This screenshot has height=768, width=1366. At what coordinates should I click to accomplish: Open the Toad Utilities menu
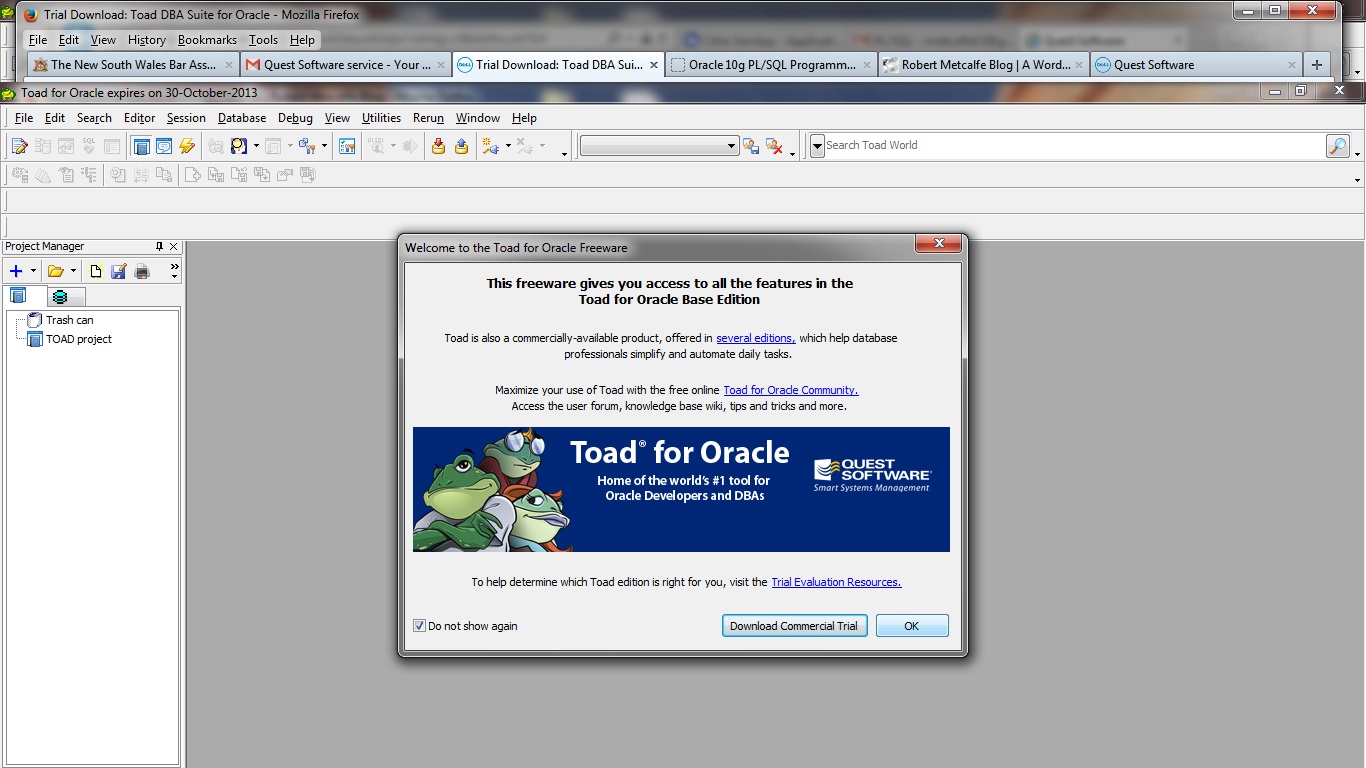[381, 118]
